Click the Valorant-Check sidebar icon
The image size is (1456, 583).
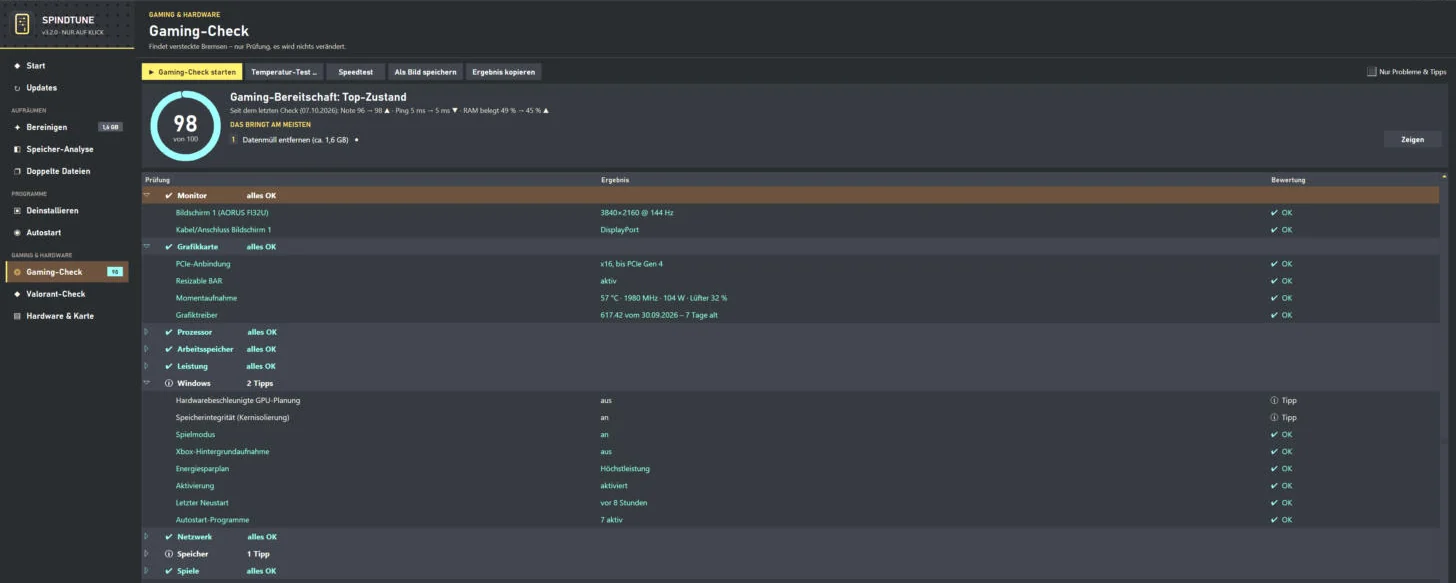[17, 294]
